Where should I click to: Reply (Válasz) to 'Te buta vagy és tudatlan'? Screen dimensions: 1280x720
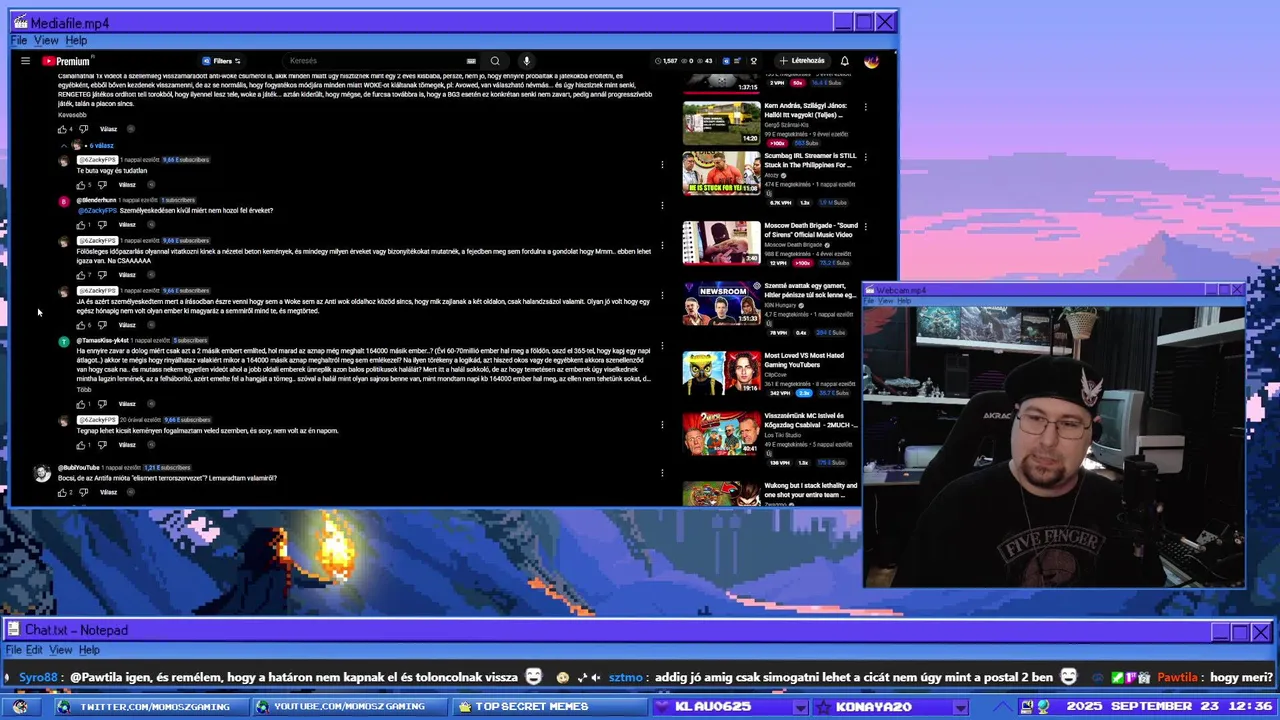127,185
